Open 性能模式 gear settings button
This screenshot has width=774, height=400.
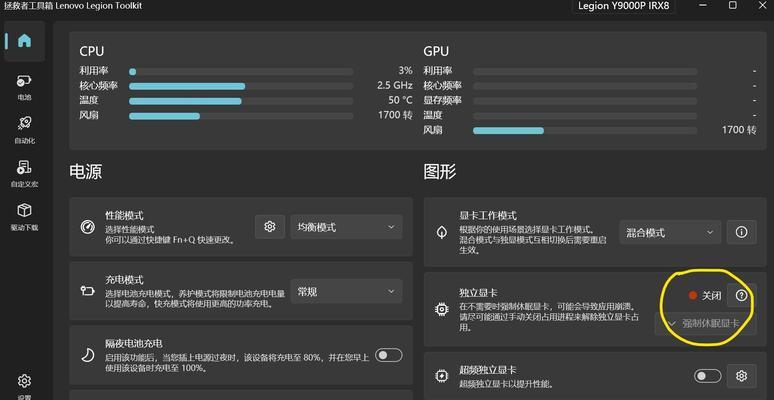270,227
